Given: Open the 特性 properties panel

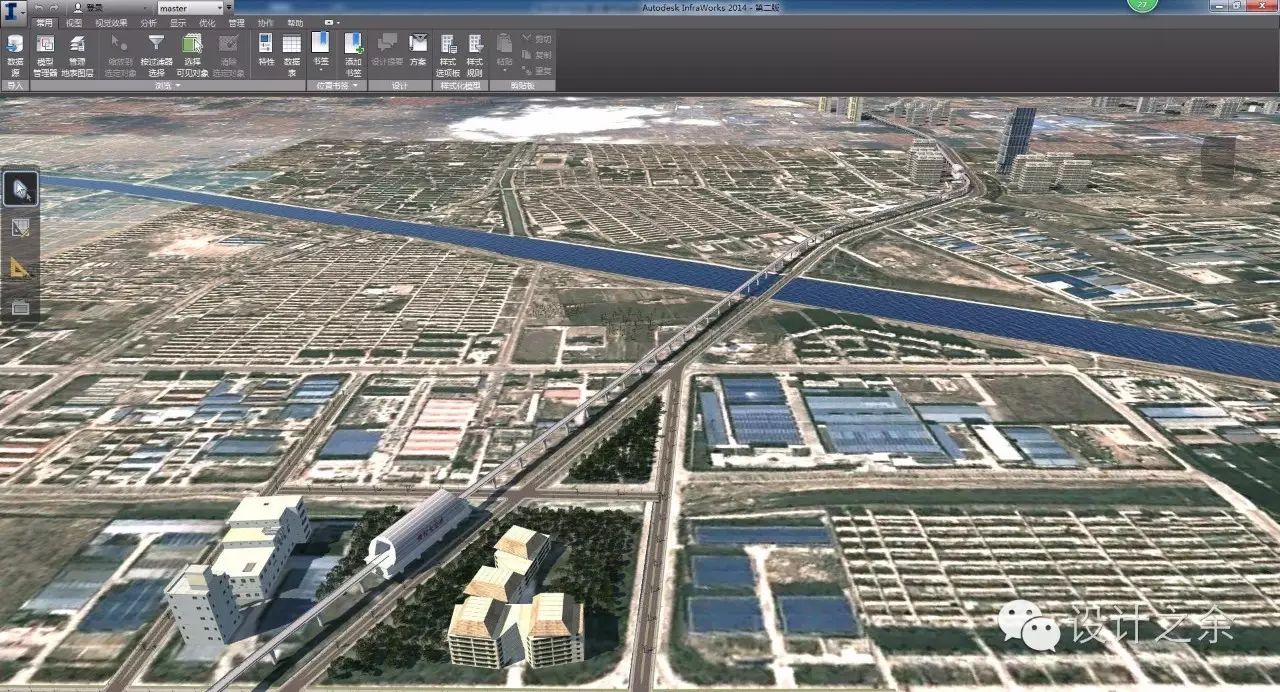Looking at the screenshot, I should [266, 52].
